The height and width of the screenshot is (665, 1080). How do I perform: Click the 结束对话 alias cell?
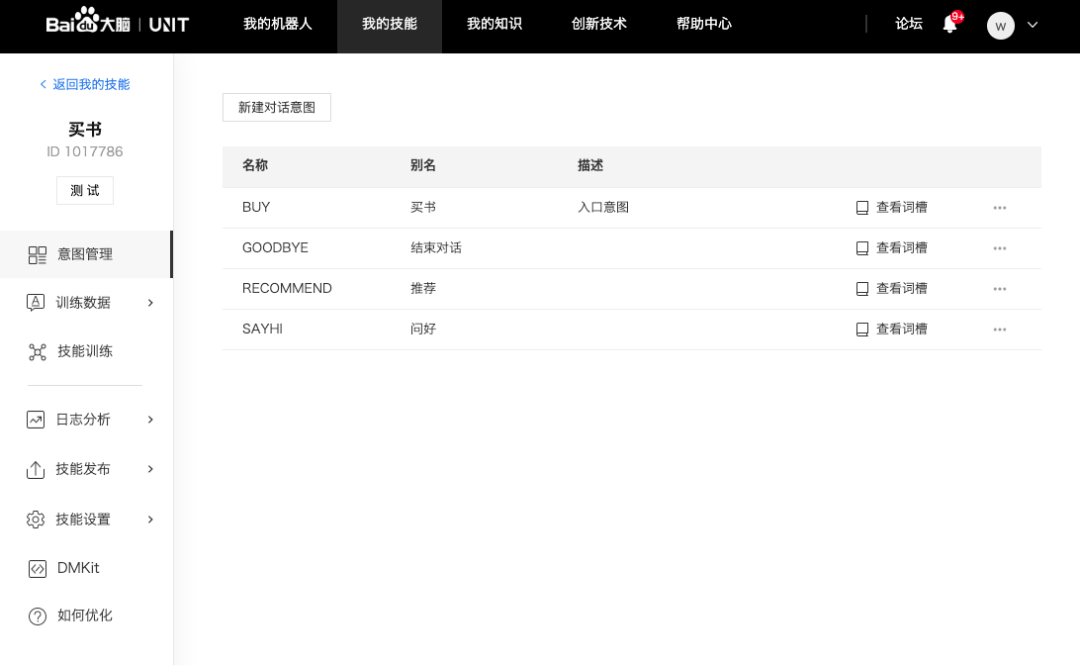436,248
